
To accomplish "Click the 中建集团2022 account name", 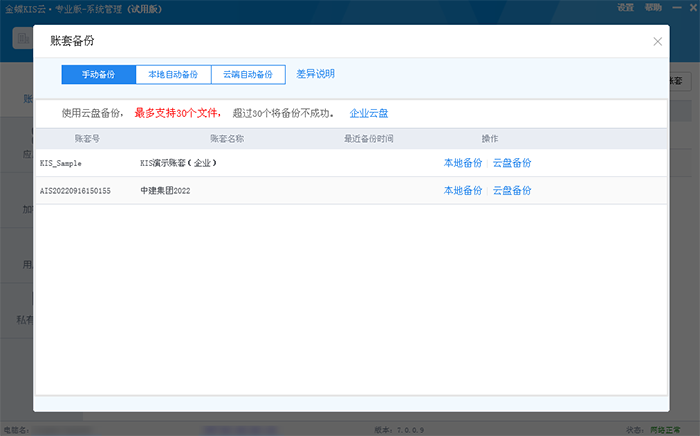I will [x=166, y=190].
